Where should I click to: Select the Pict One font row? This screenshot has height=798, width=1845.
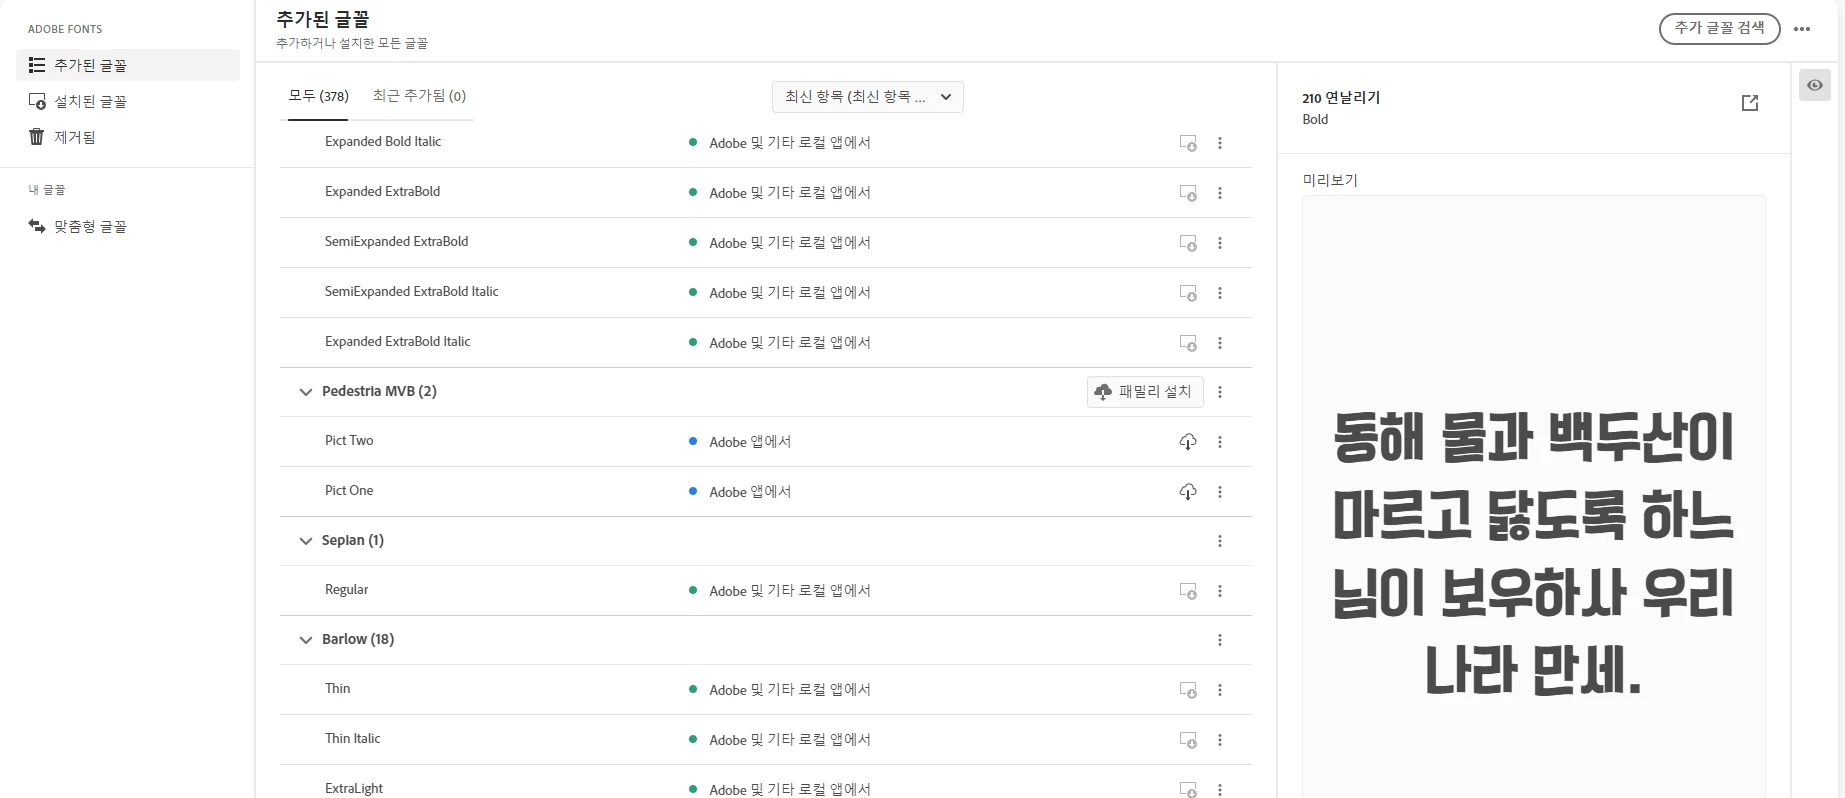coord(766,492)
